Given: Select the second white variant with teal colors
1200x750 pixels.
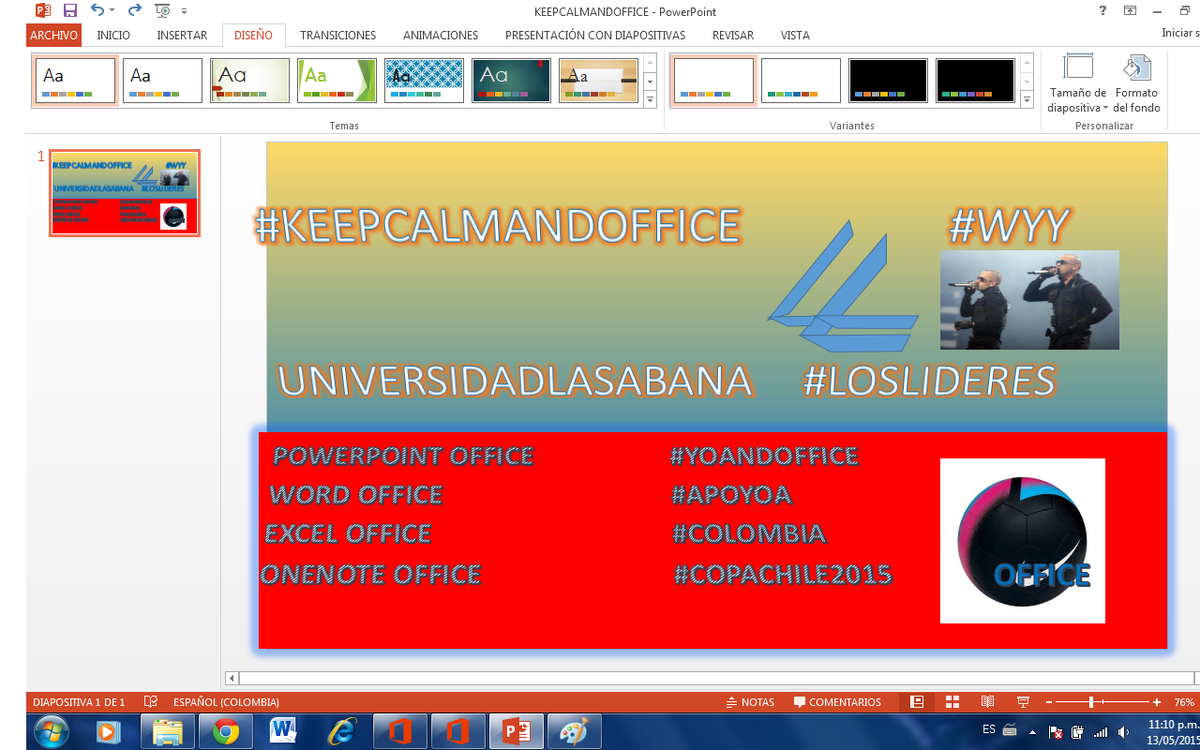Looking at the screenshot, I should coord(801,80).
